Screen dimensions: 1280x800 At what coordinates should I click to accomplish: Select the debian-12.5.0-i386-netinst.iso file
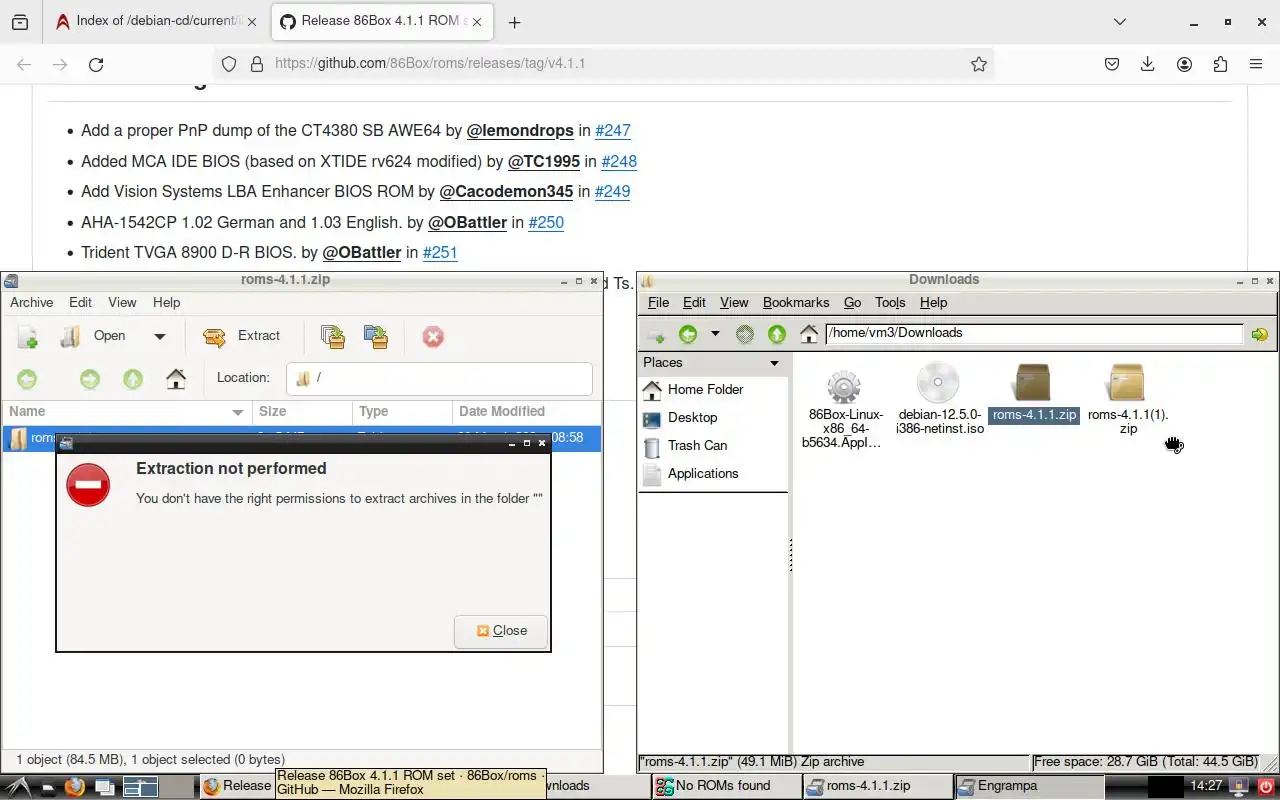pos(939,399)
